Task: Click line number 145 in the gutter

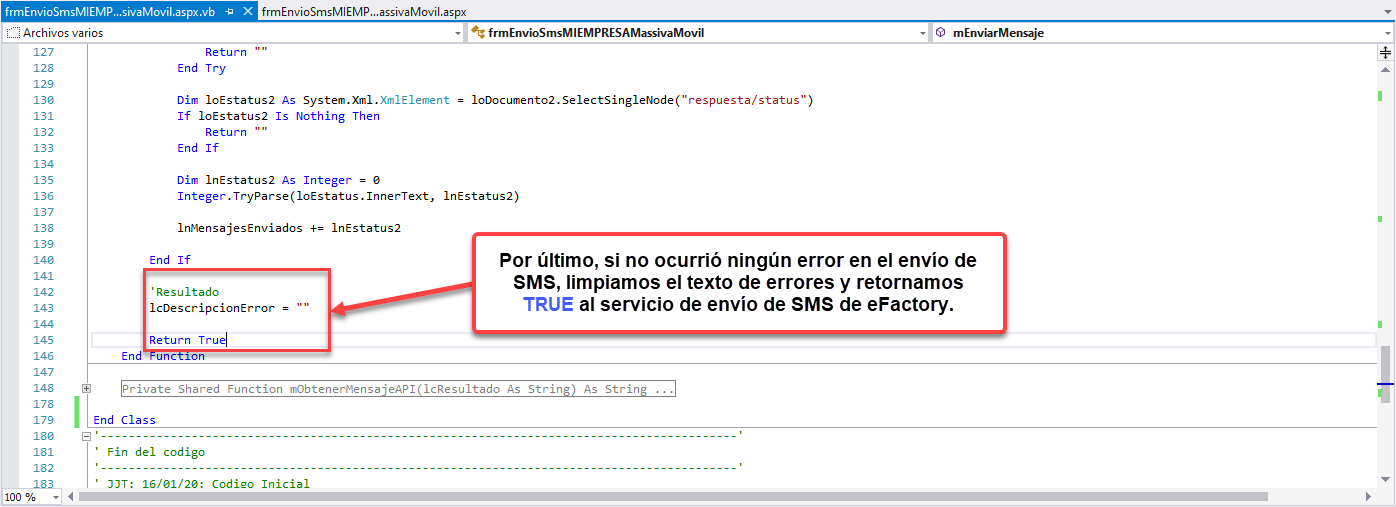Action: click(x=43, y=340)
